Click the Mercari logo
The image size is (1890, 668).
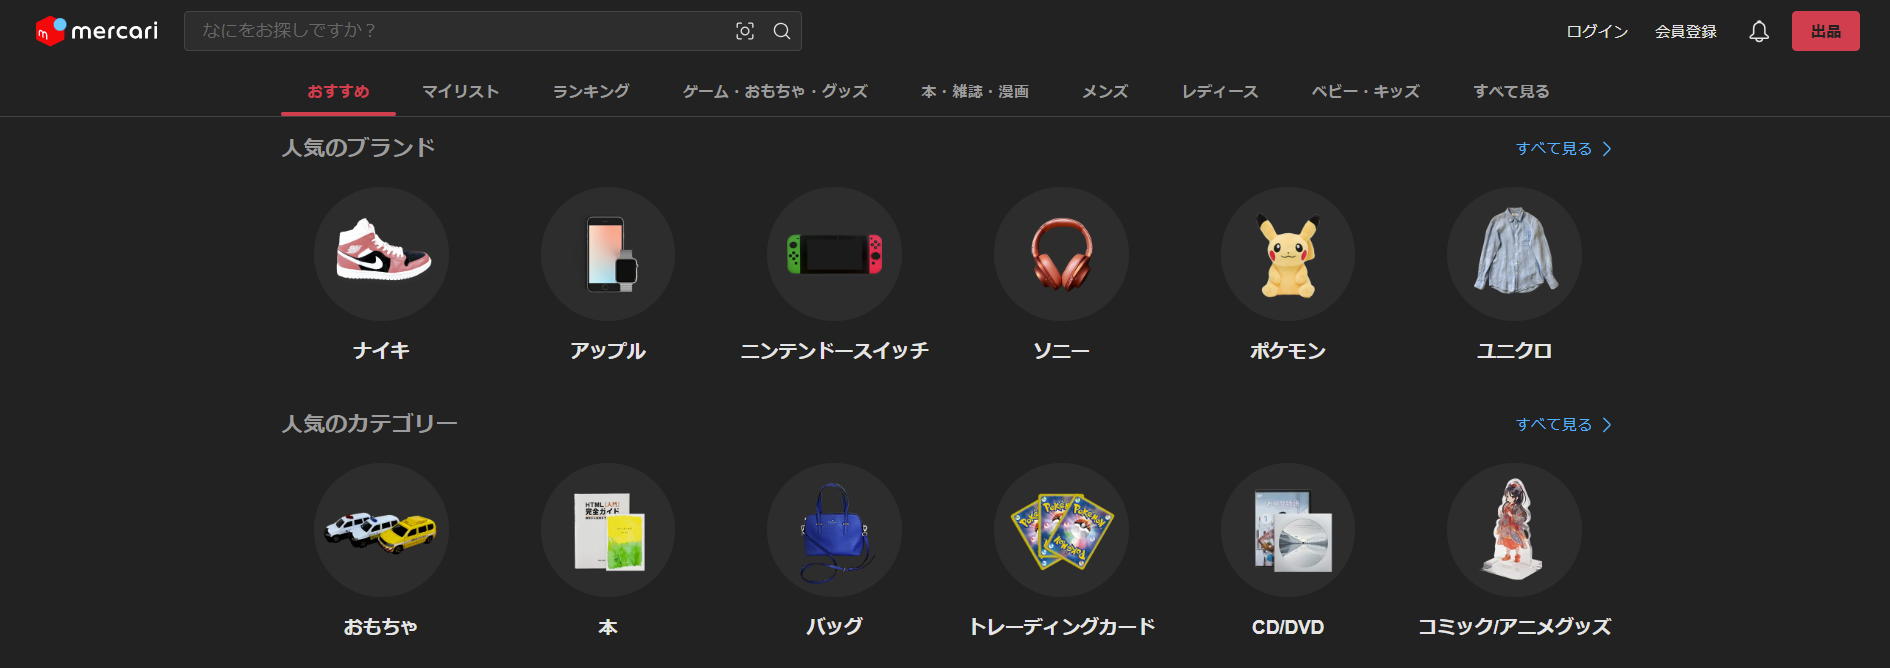click(96, 31)
